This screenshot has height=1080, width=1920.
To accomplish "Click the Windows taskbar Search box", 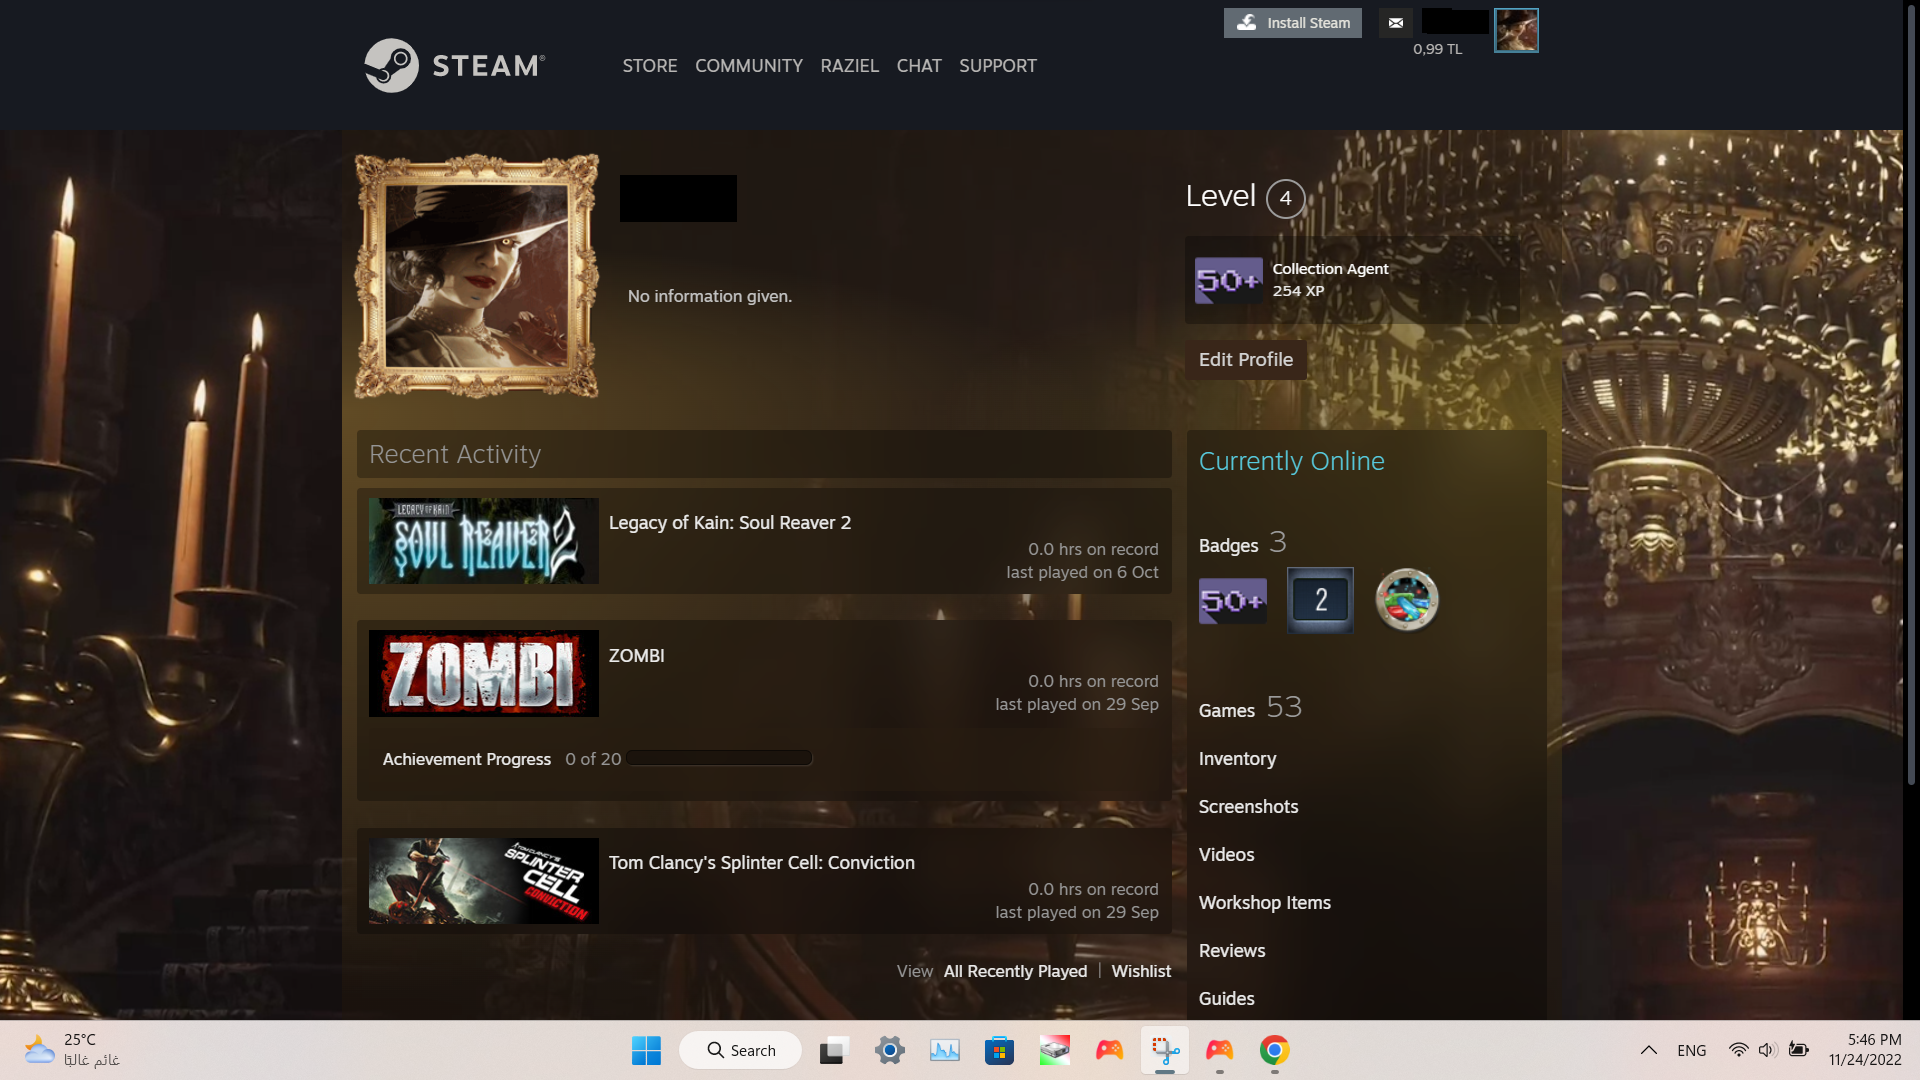I will [741, 1050].
